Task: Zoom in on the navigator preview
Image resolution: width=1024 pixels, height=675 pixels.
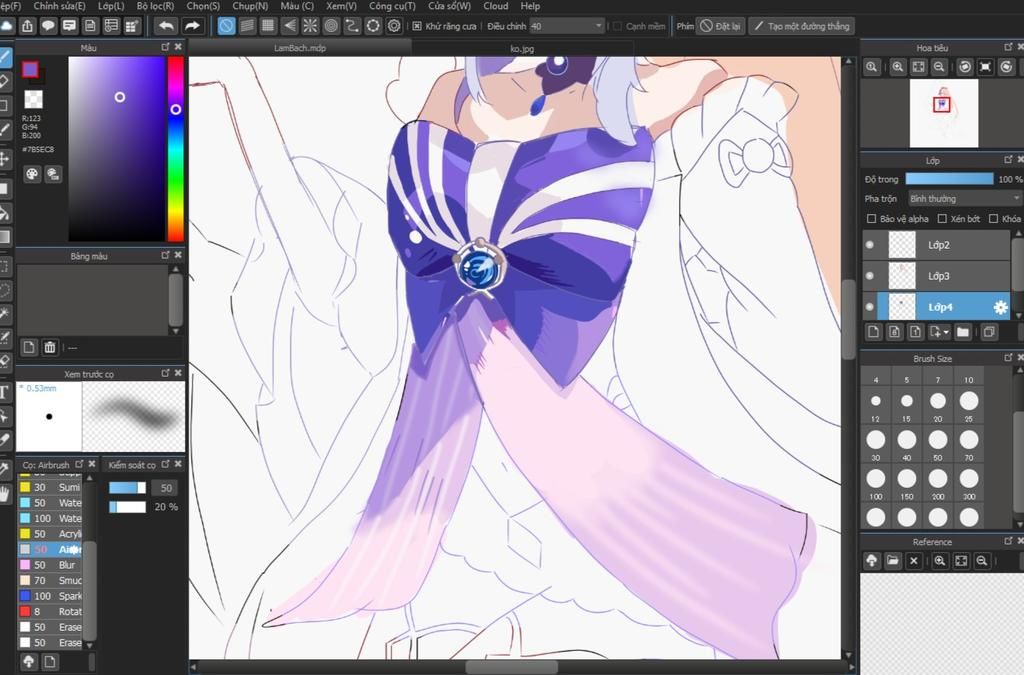Action: click(x=898, y=67)
